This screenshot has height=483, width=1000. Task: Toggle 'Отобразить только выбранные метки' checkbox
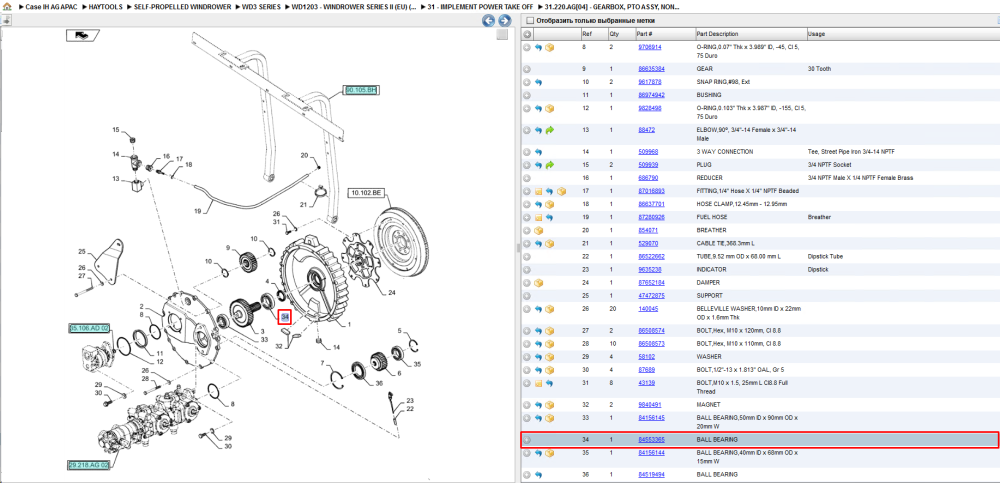(x=529, y=20)
